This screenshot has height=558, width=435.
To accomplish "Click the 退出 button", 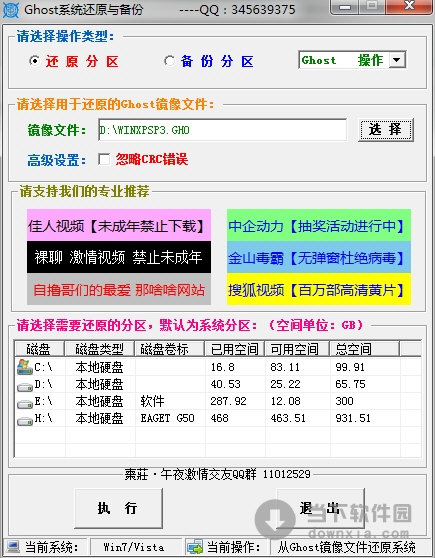I will [320, 508].
